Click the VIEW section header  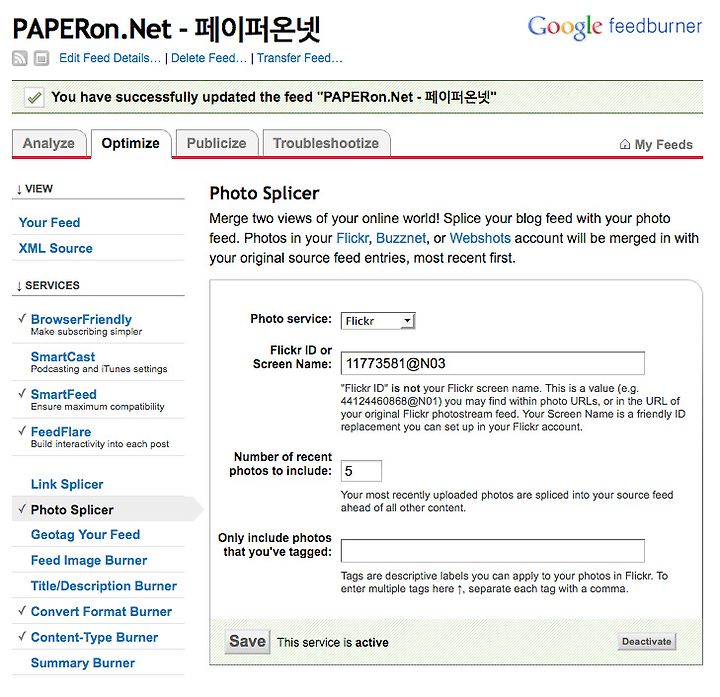tap(35, 189)
